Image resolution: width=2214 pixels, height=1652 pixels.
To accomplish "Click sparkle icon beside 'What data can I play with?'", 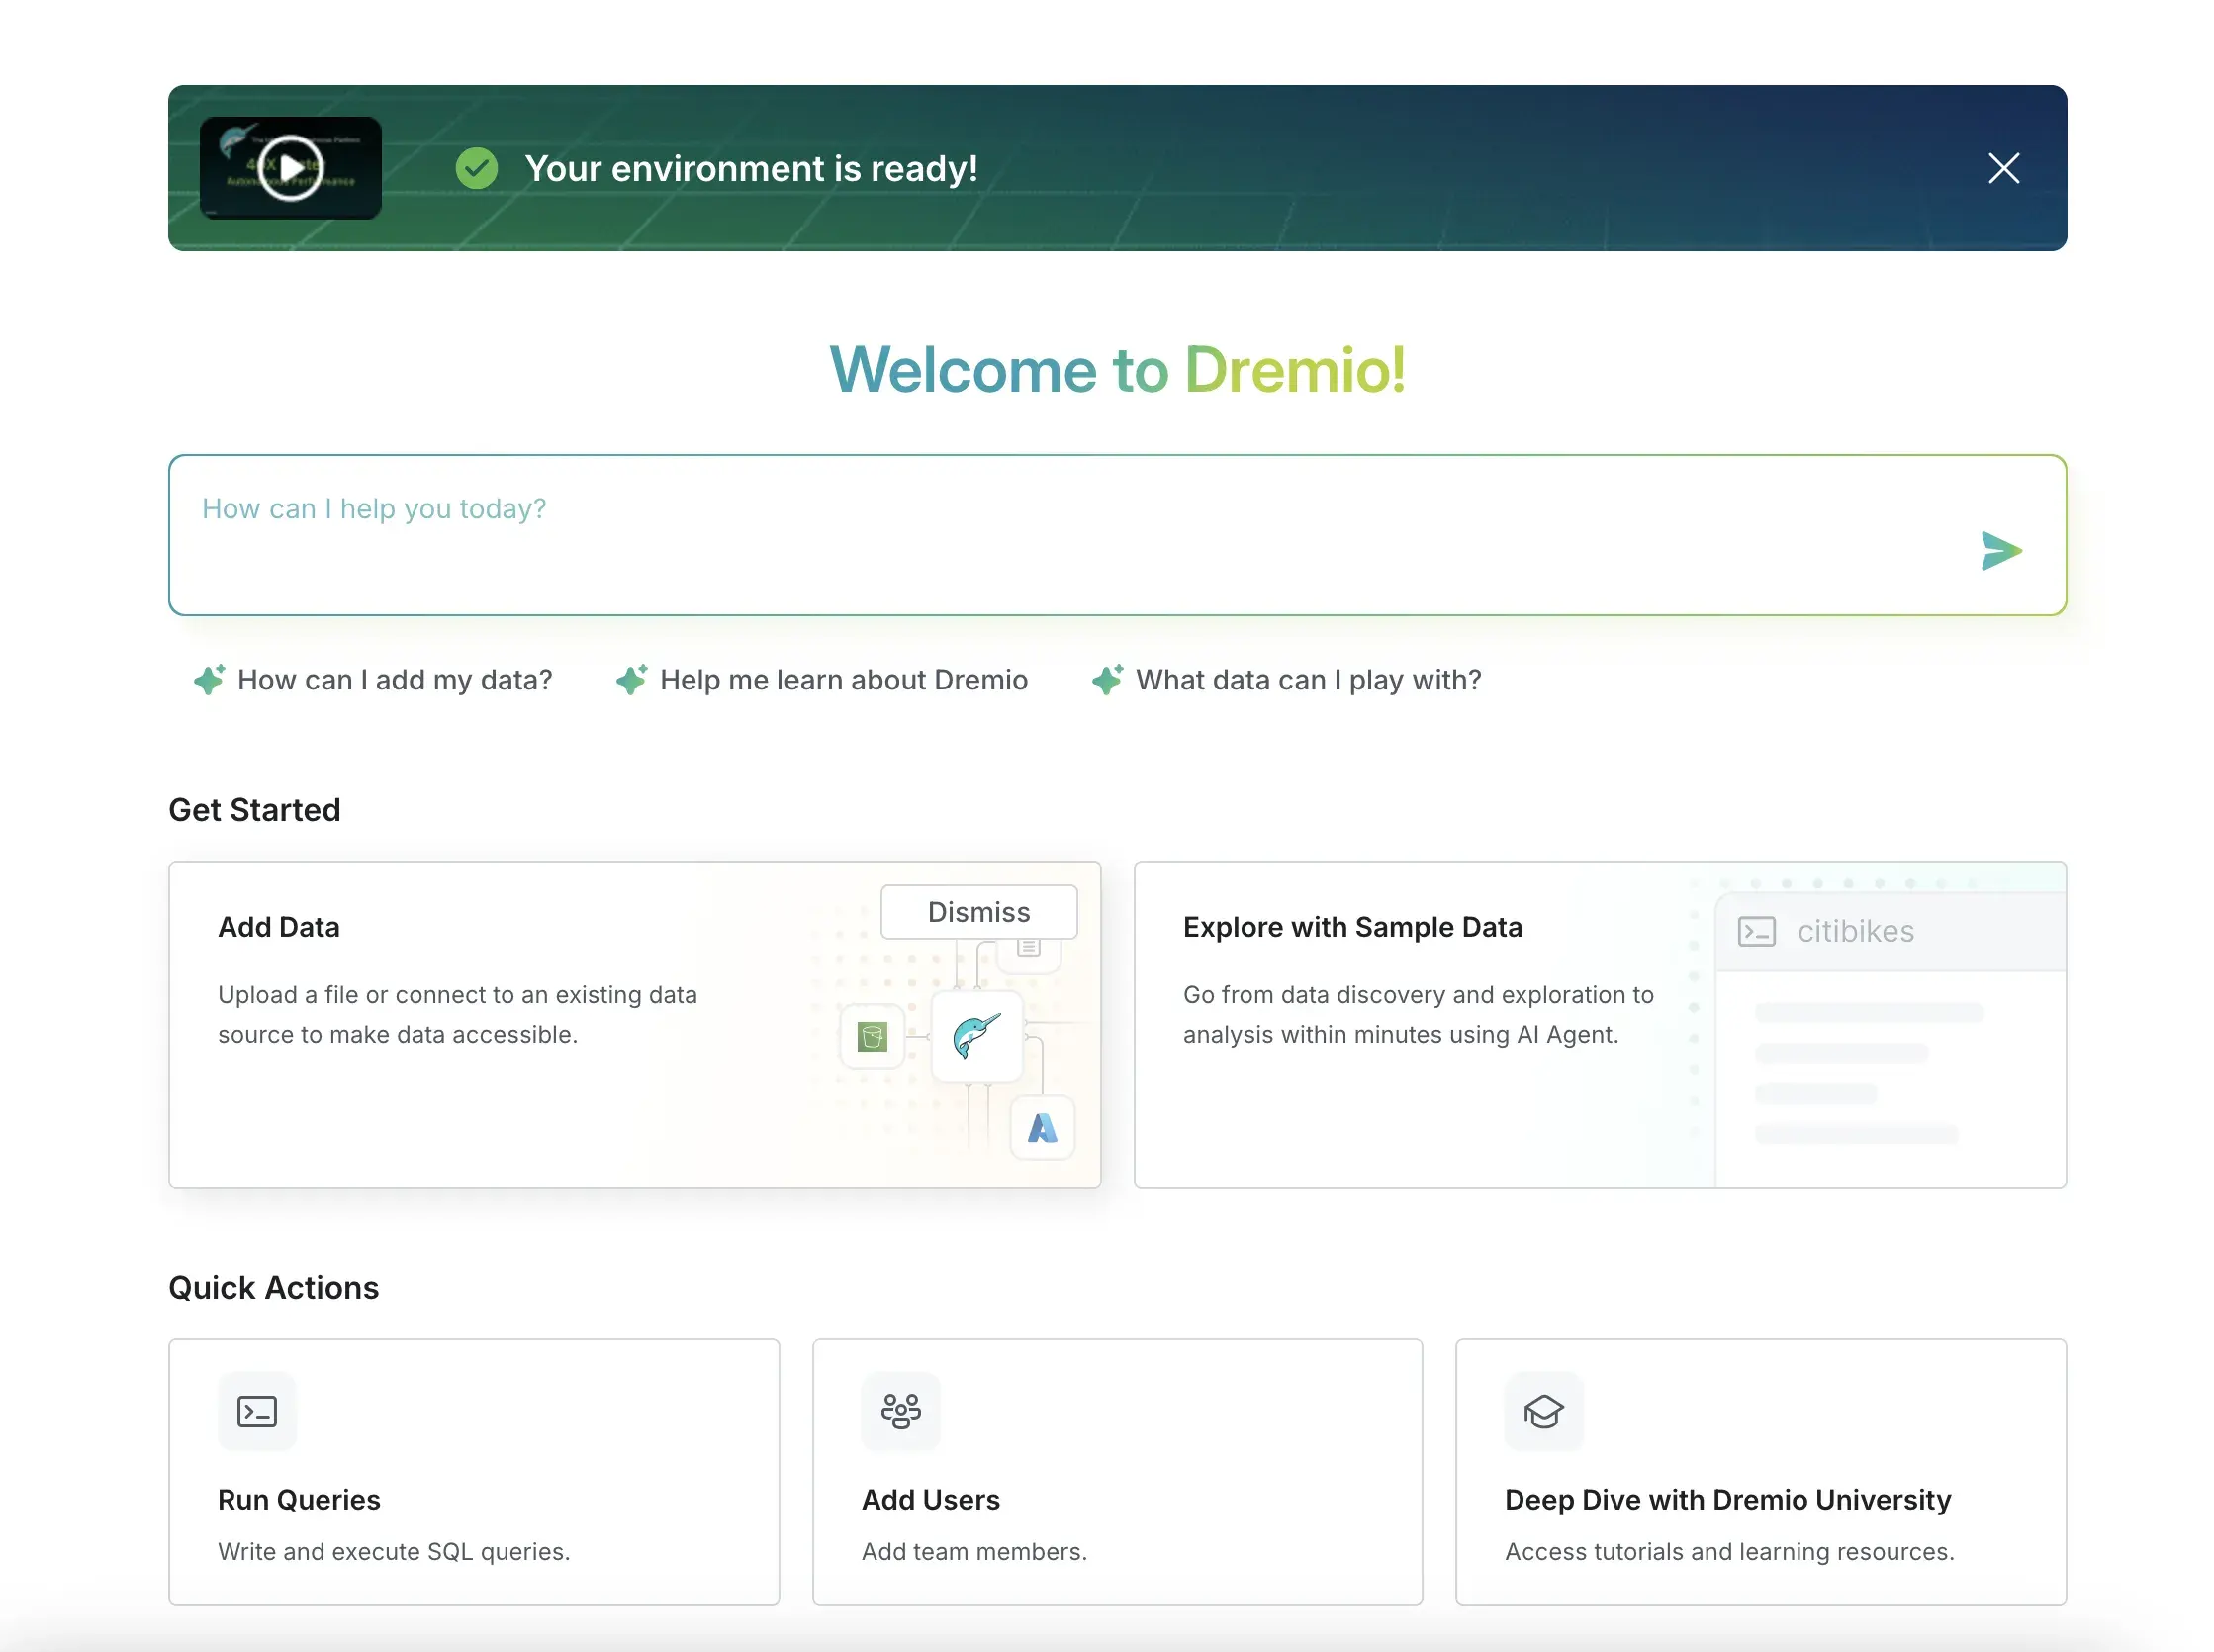I will (x=1107, y=680).
